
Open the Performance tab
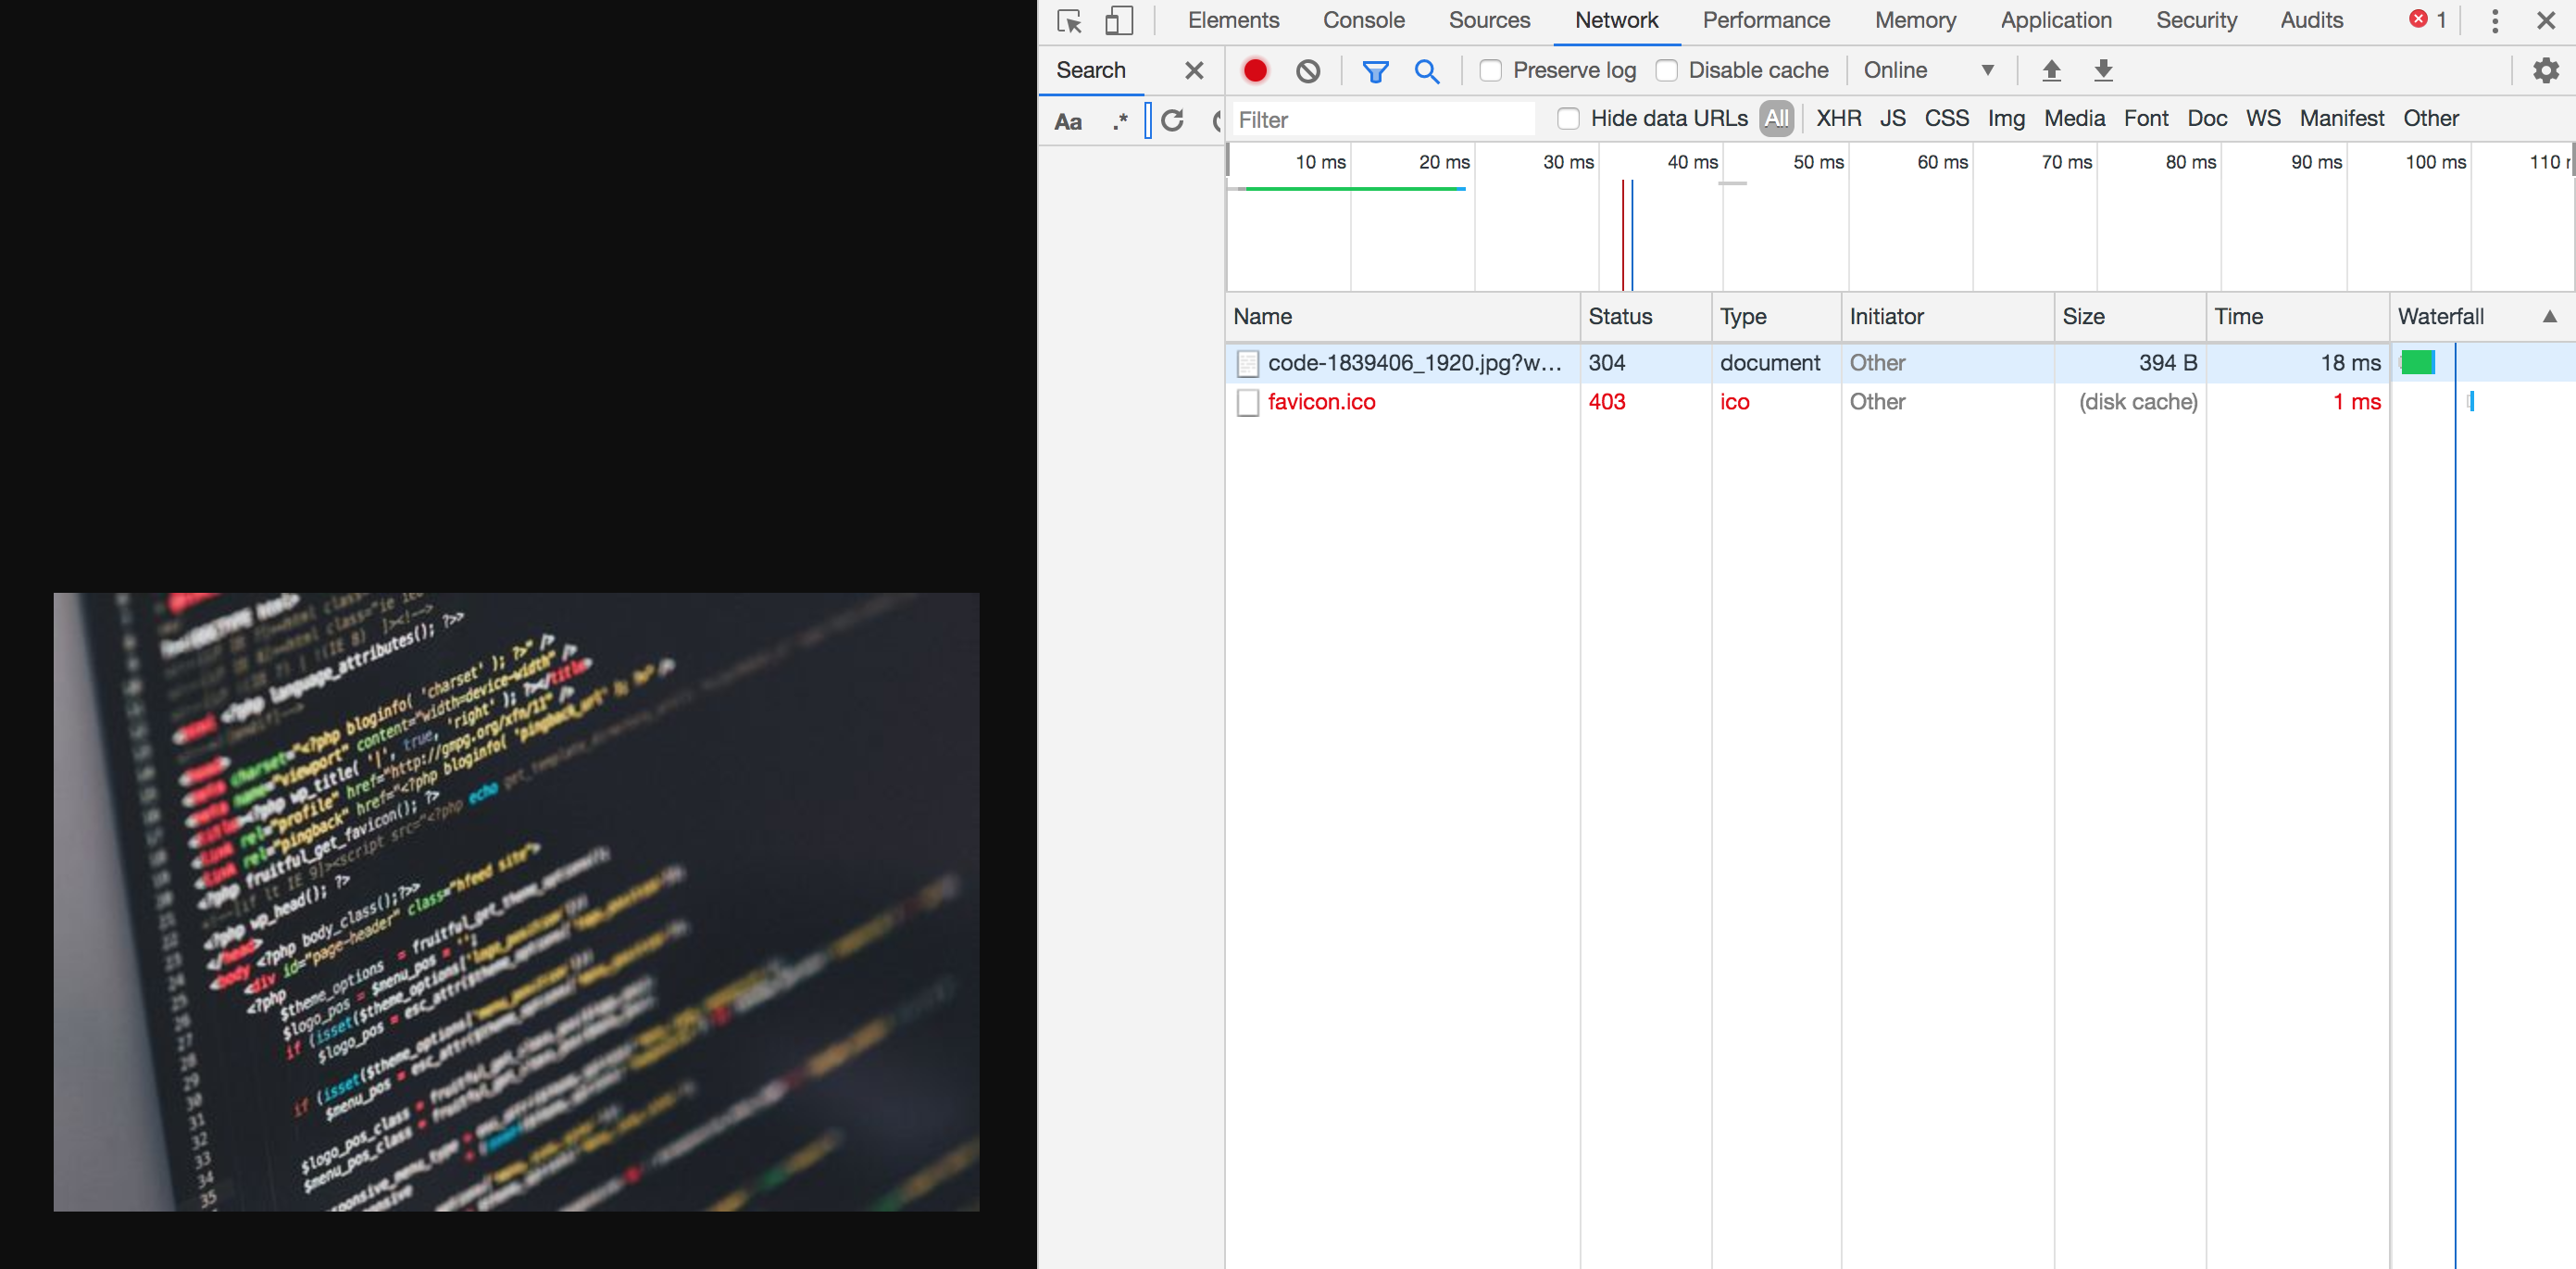(x=1765, y=21)
